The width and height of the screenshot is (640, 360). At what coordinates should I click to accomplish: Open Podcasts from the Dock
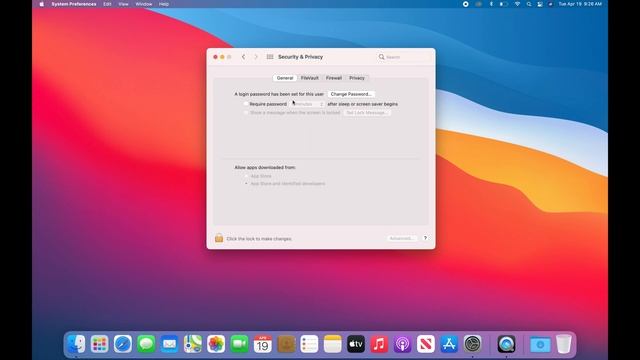[x=402, y=344]
